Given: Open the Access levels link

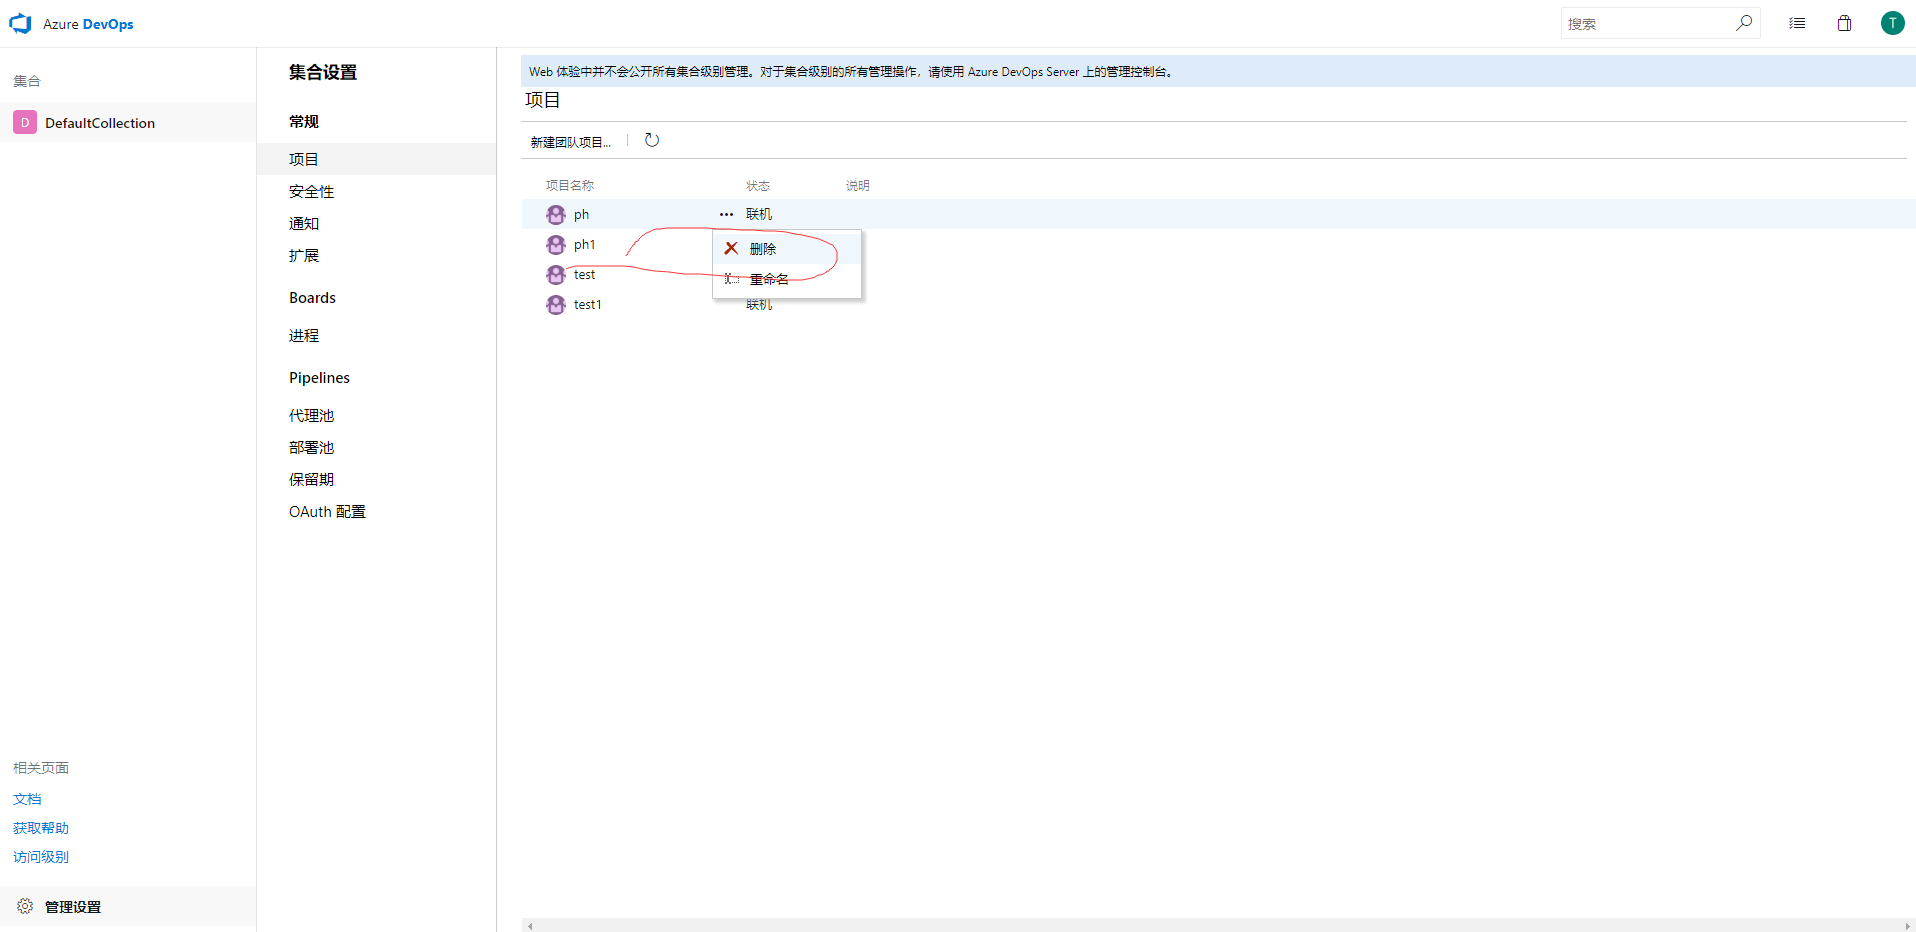Looking at the screenshot, I should point(41,857).
